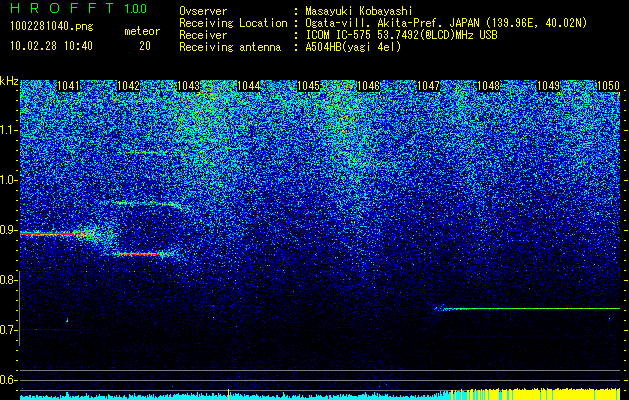Click the echo trace near 0.95 kHz at 1042
629x400 pixels.
coord(146,204)
